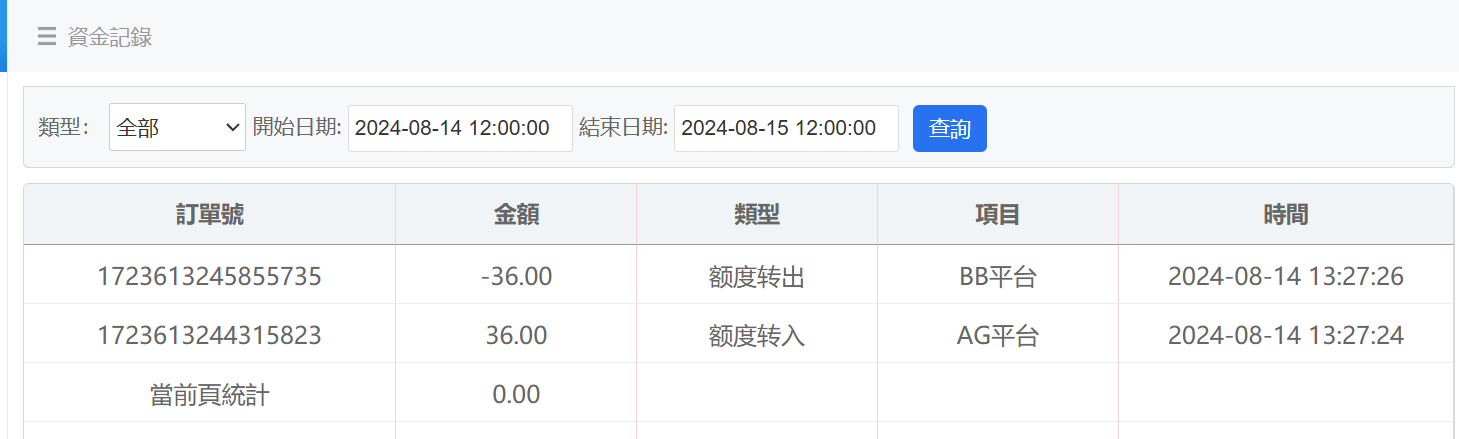Click the 额度转出 type cell

[757, 277]
